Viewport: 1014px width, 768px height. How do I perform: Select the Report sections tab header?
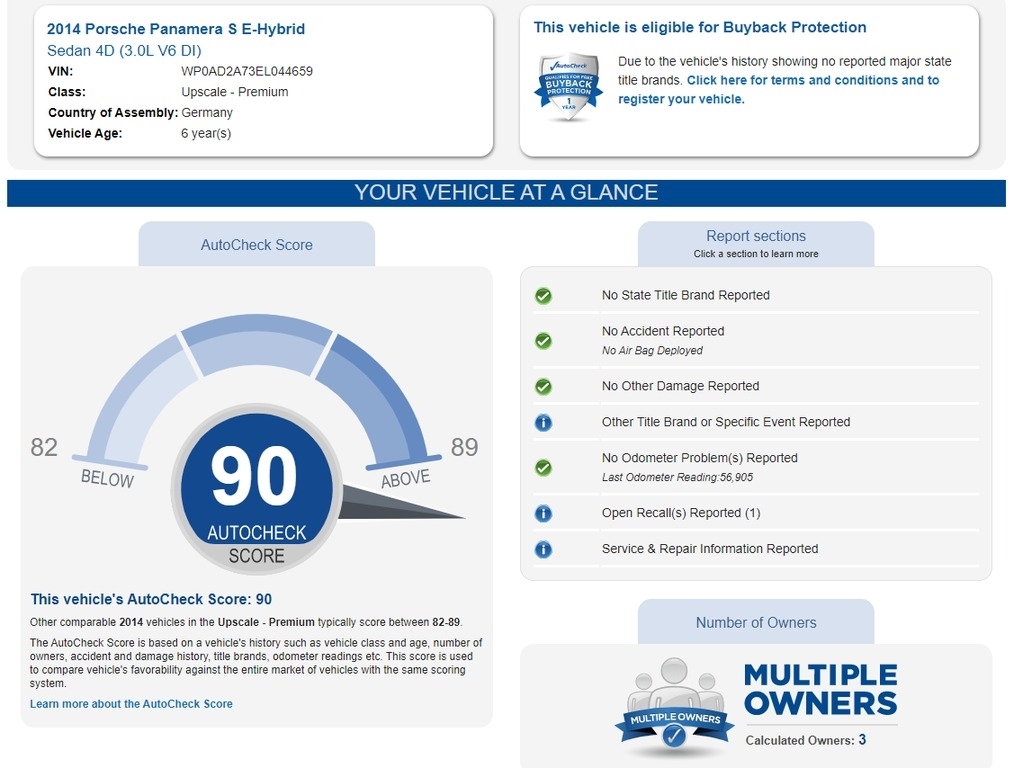(755, 243)
